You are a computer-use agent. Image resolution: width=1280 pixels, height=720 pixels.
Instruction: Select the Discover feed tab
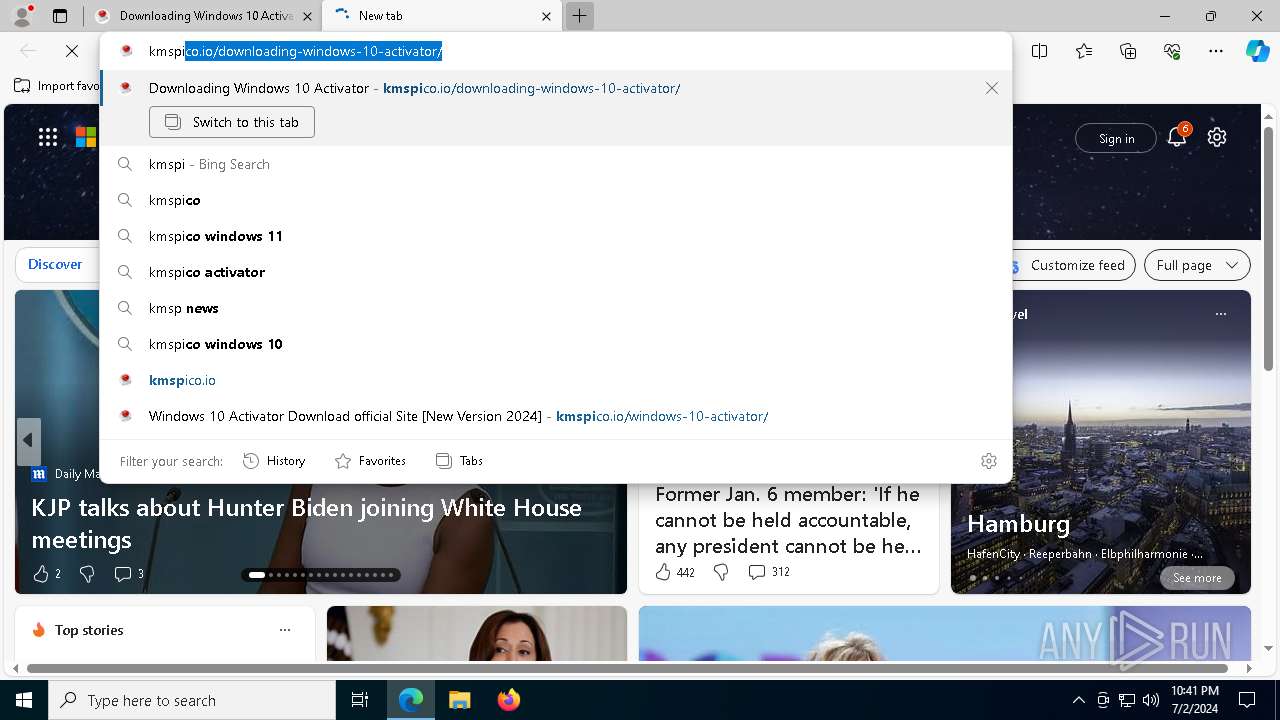click(55, 264)
